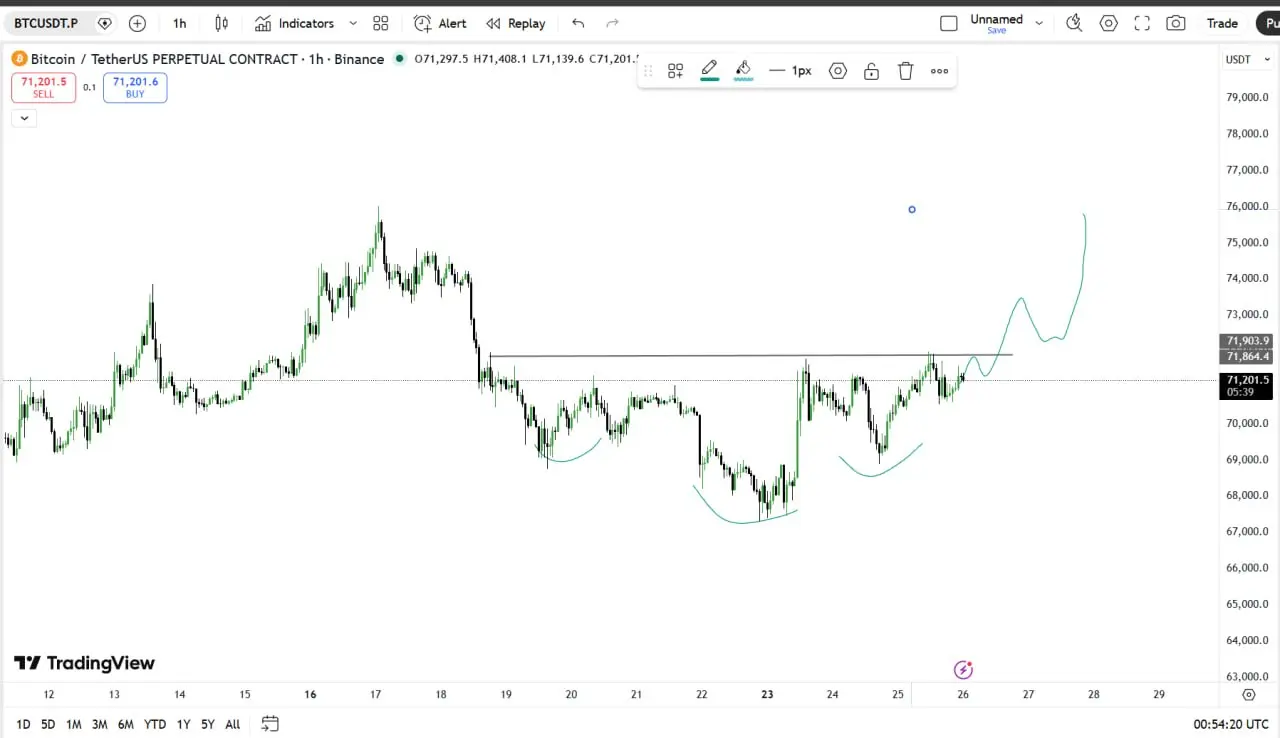Enter fullscreen mode

[1142, 23]
